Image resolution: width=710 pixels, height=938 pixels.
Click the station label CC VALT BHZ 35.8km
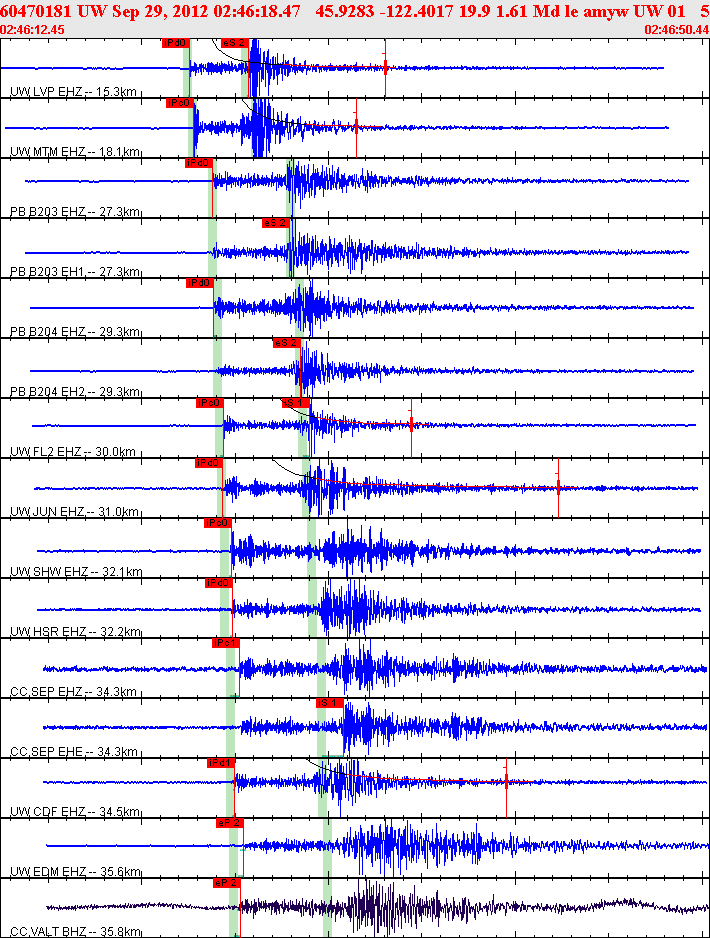click(x=75, y=932)
